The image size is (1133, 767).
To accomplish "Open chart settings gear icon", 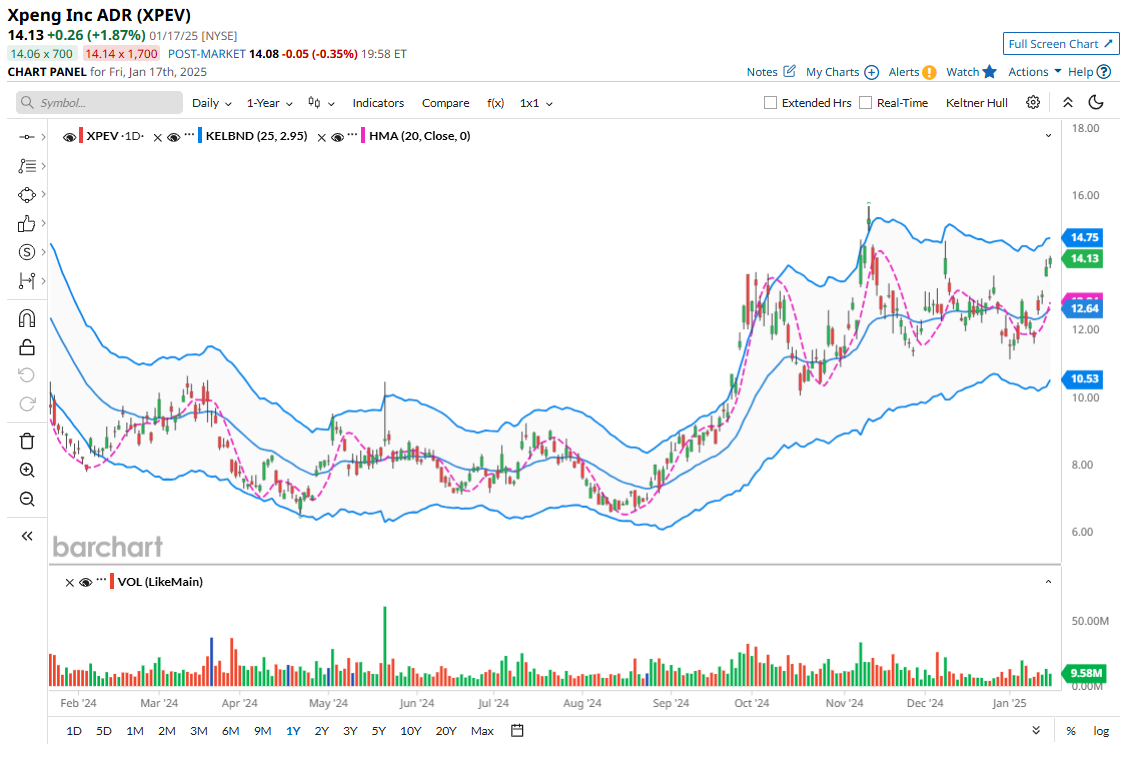I will pyautogui.click(x=1033, y=103).
